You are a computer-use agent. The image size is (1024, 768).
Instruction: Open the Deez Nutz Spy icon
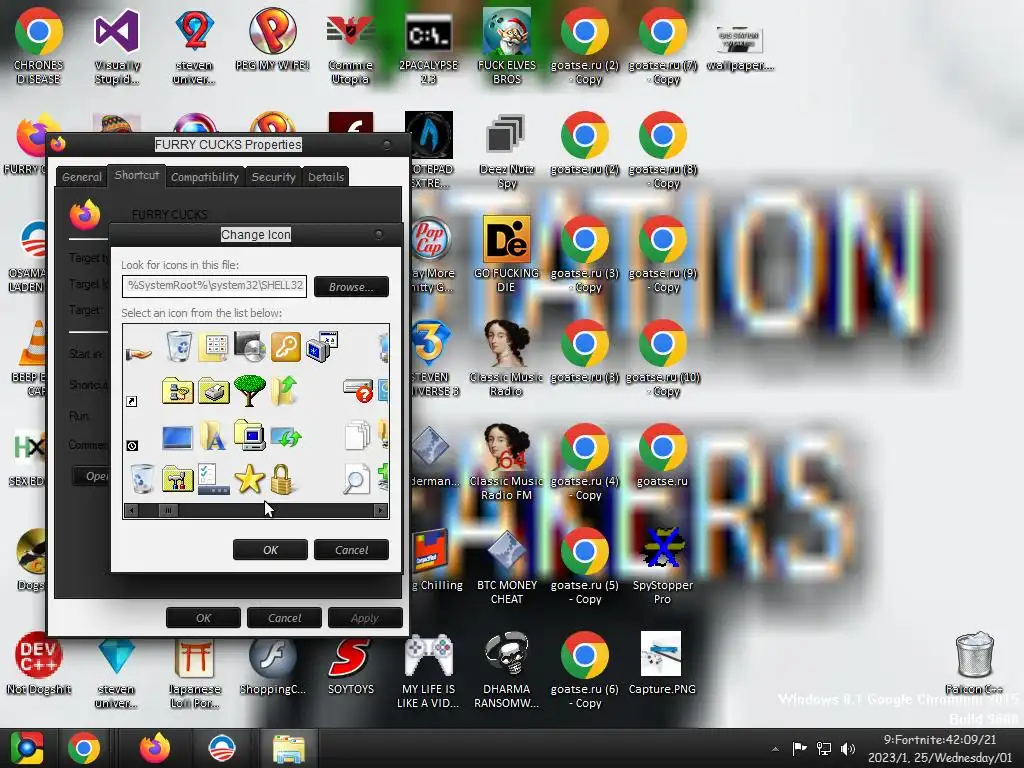click(506, 152)
